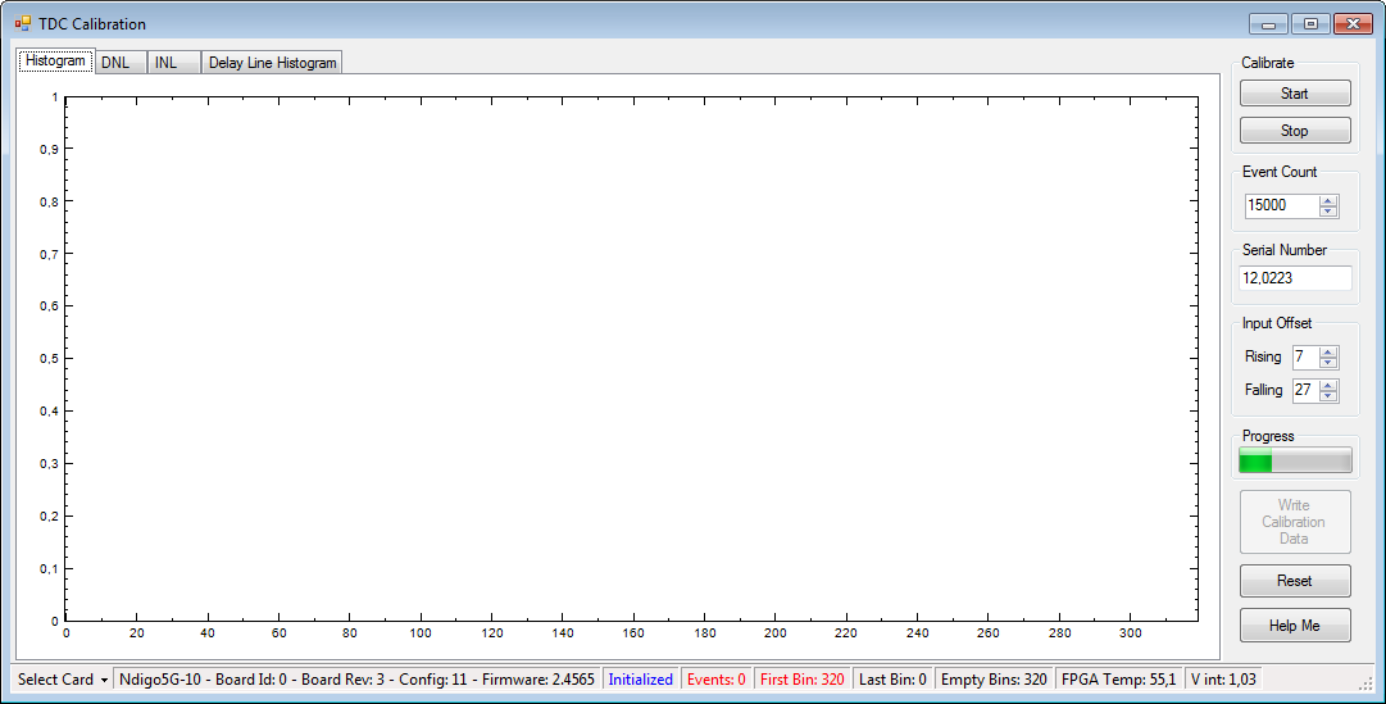This screenshot has height=704, width=1386.
Task: Click the window resize grip in status bar
Action: (1366, 683)
